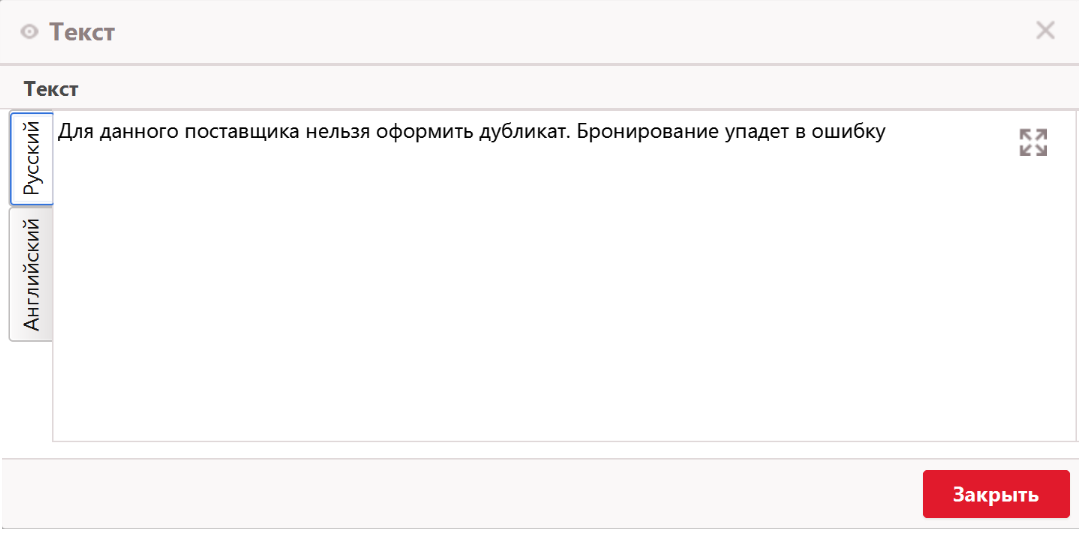Click the eye icon in dialog header
This screenshot has width=1079, height=539.
click(29, 32)
